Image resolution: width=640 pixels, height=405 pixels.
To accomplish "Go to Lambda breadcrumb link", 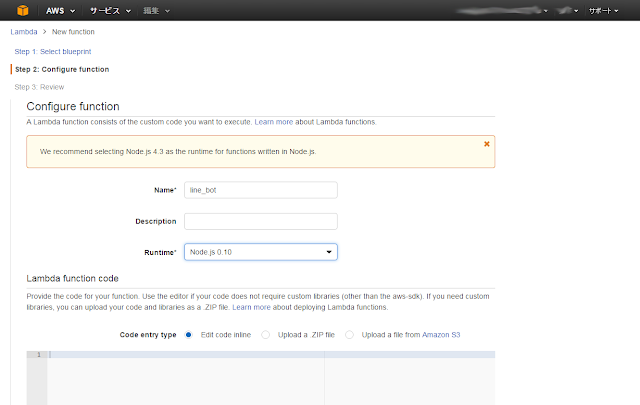I will (x=24, y=32).
